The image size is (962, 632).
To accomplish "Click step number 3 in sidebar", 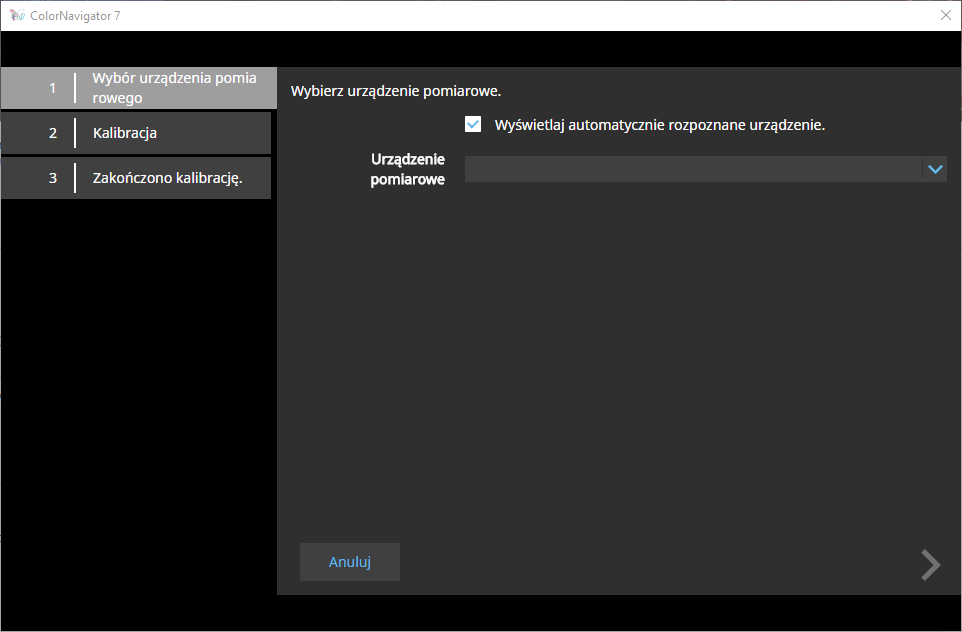I will (x=53, y=178).
